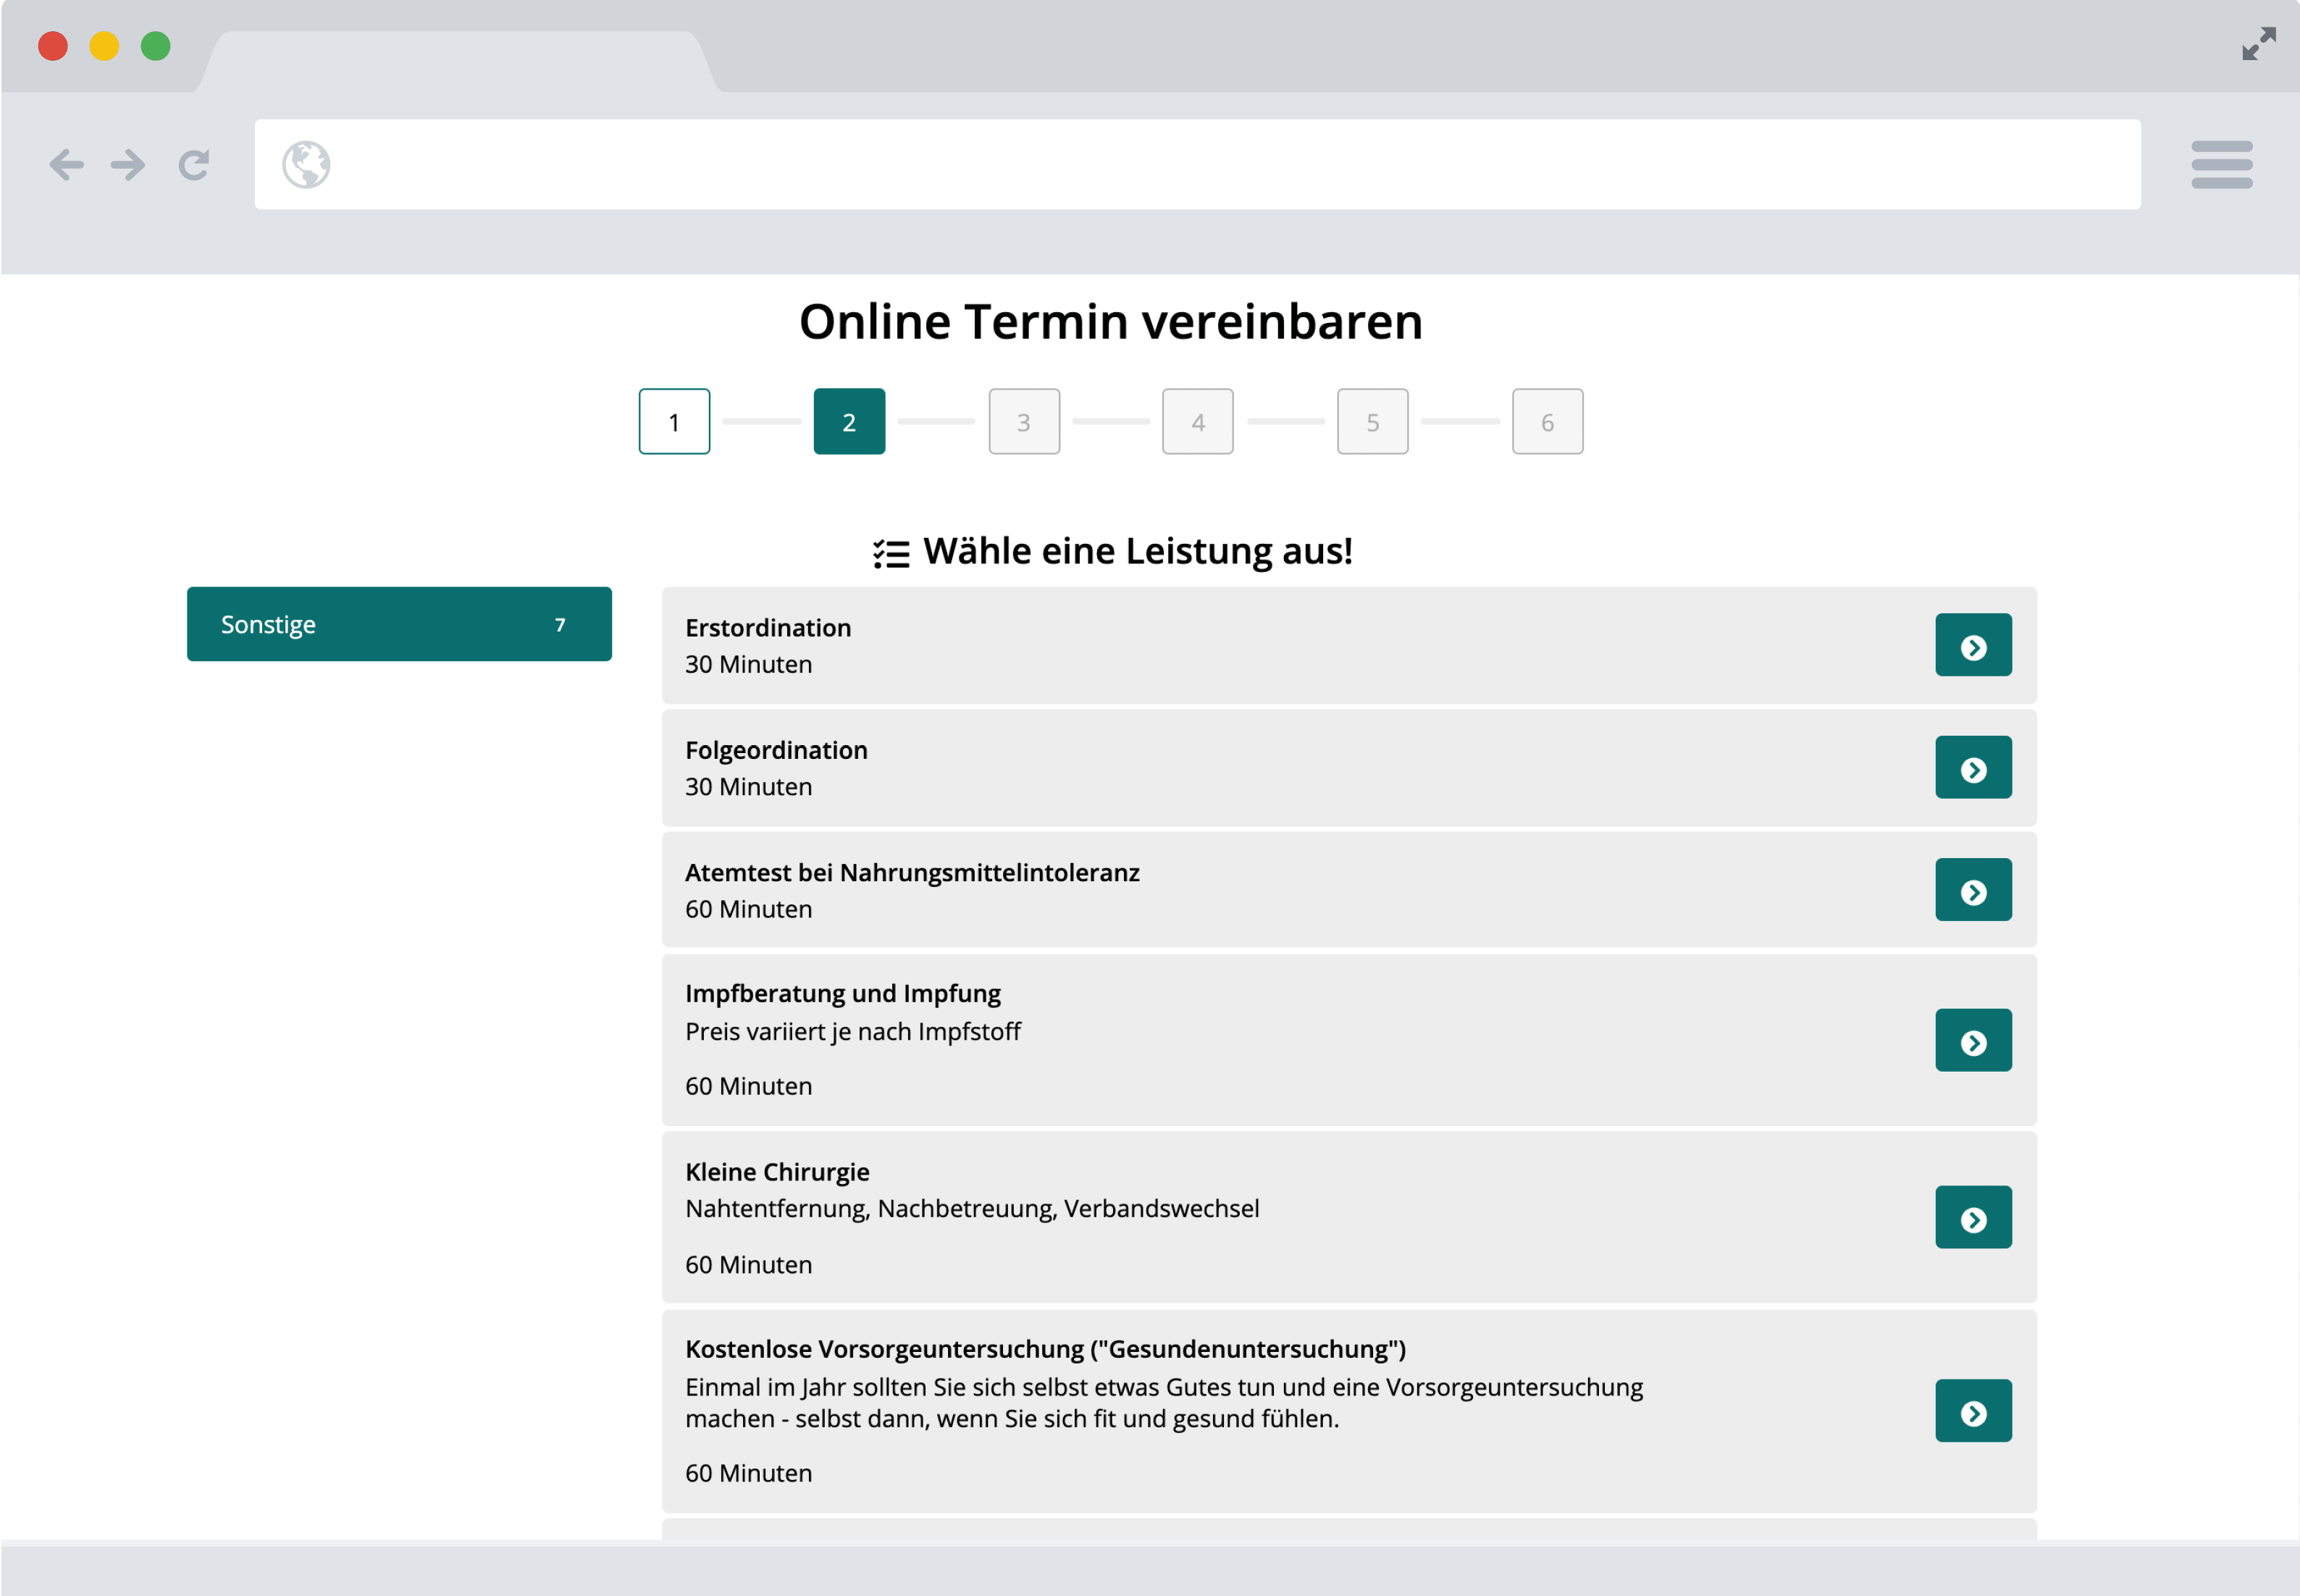Image resolution: width=2300 pixels, height=1596 pixels.
Task: Toggle fullscreen with the expand arrows icon
Action: (2258, 44)
